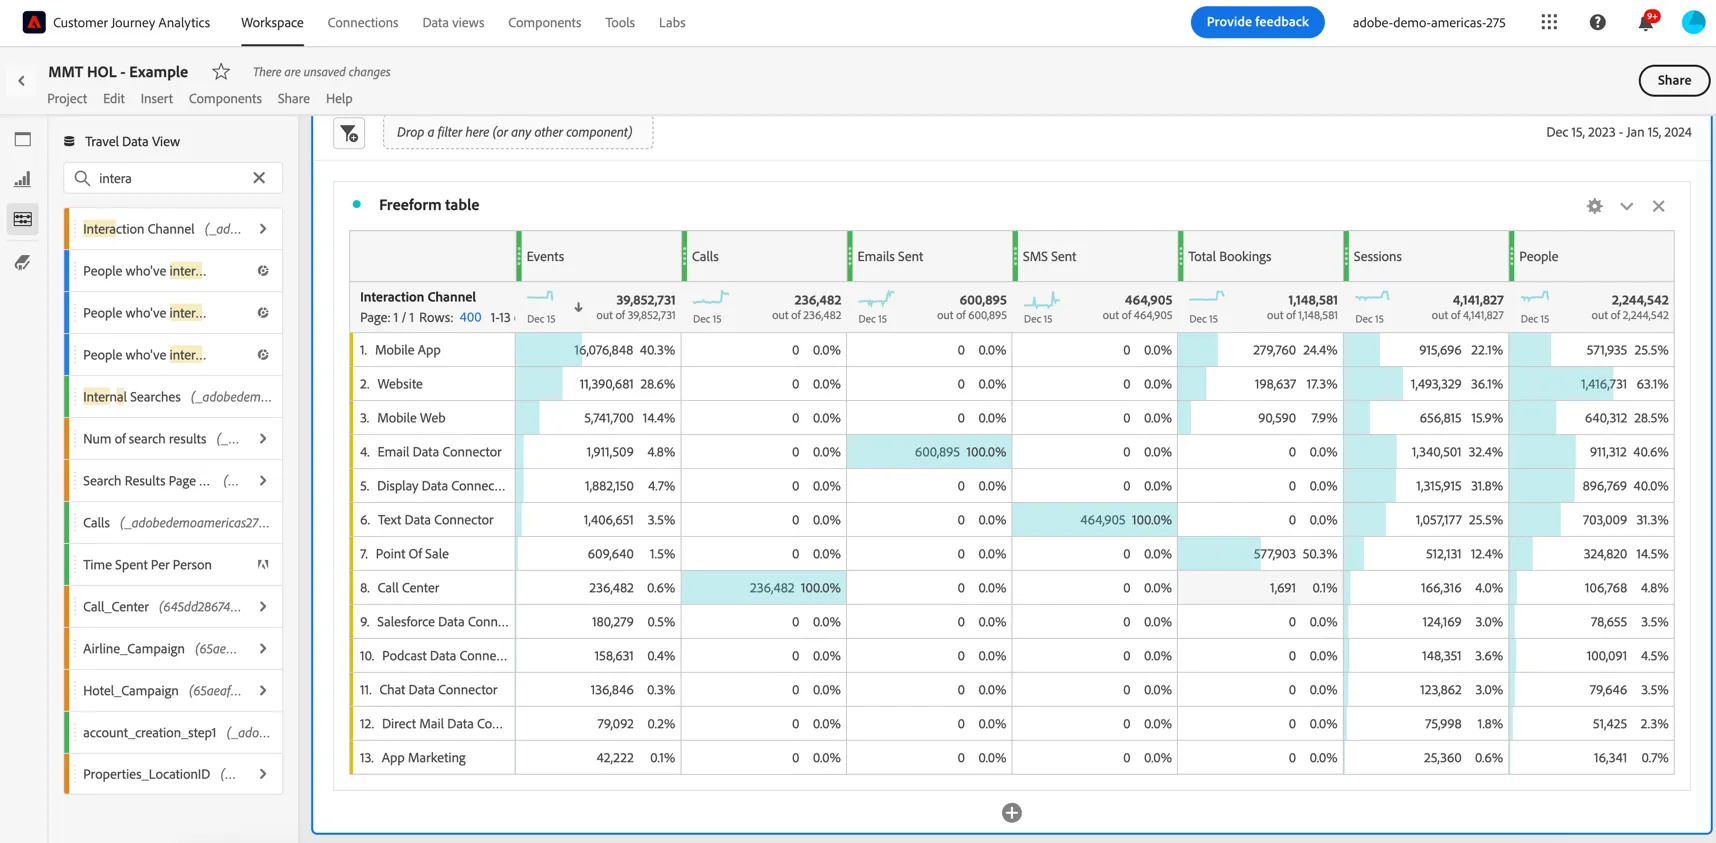Open Freeform table settings gear
1716x843 pixels.
coord(1595,206)
